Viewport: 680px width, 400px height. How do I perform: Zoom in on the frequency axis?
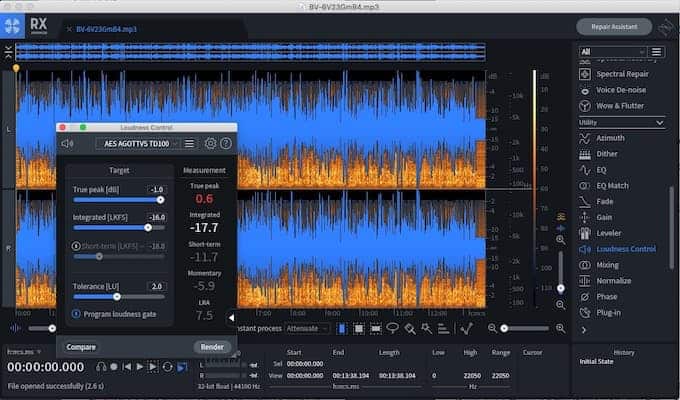560,239
